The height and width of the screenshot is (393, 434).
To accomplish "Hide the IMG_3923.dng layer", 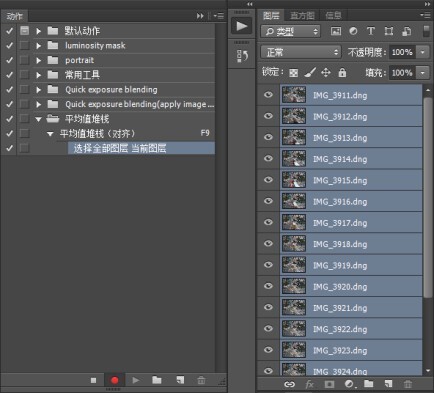I will 268,350.
